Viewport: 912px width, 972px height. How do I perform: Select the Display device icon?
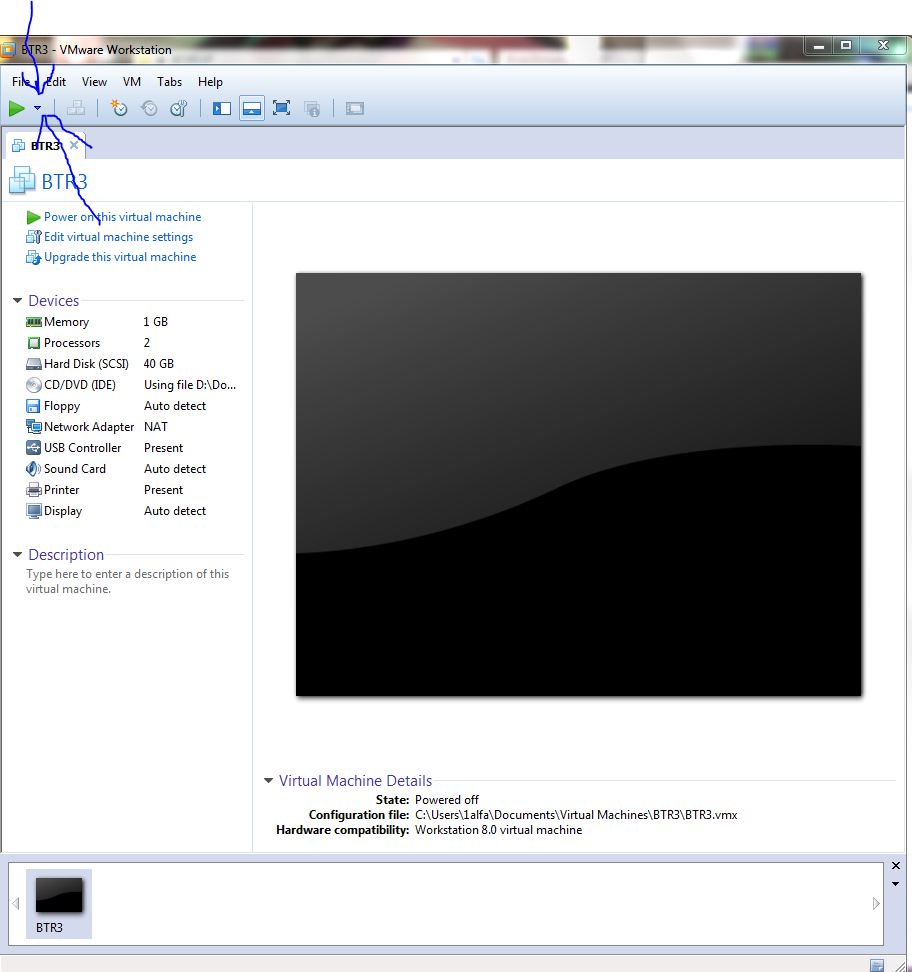[33, 511]
